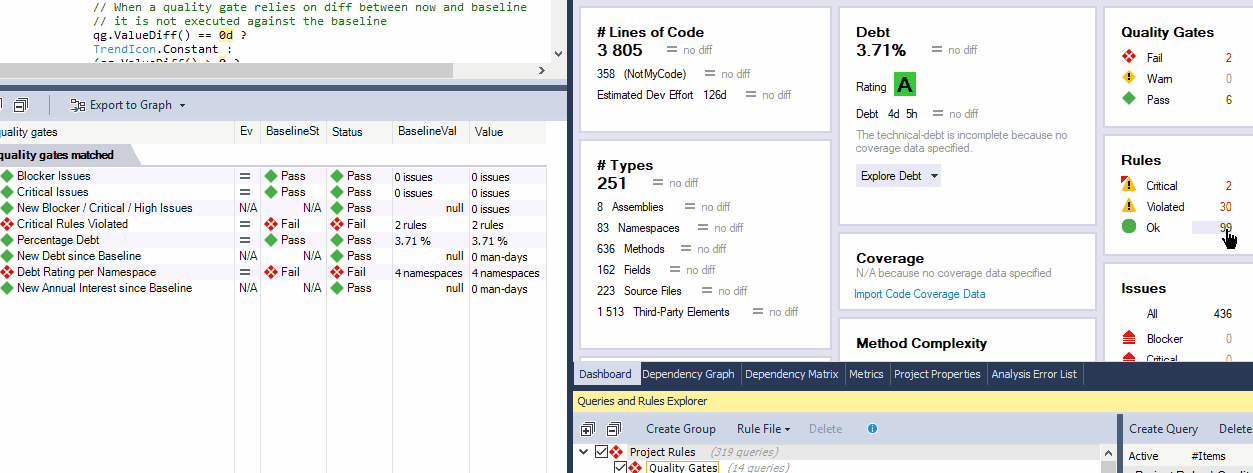This screenshot has height=473, width=1253.
Task: Select the New Annual Interest since Baseline row
Action: click(x=273, y=288)
